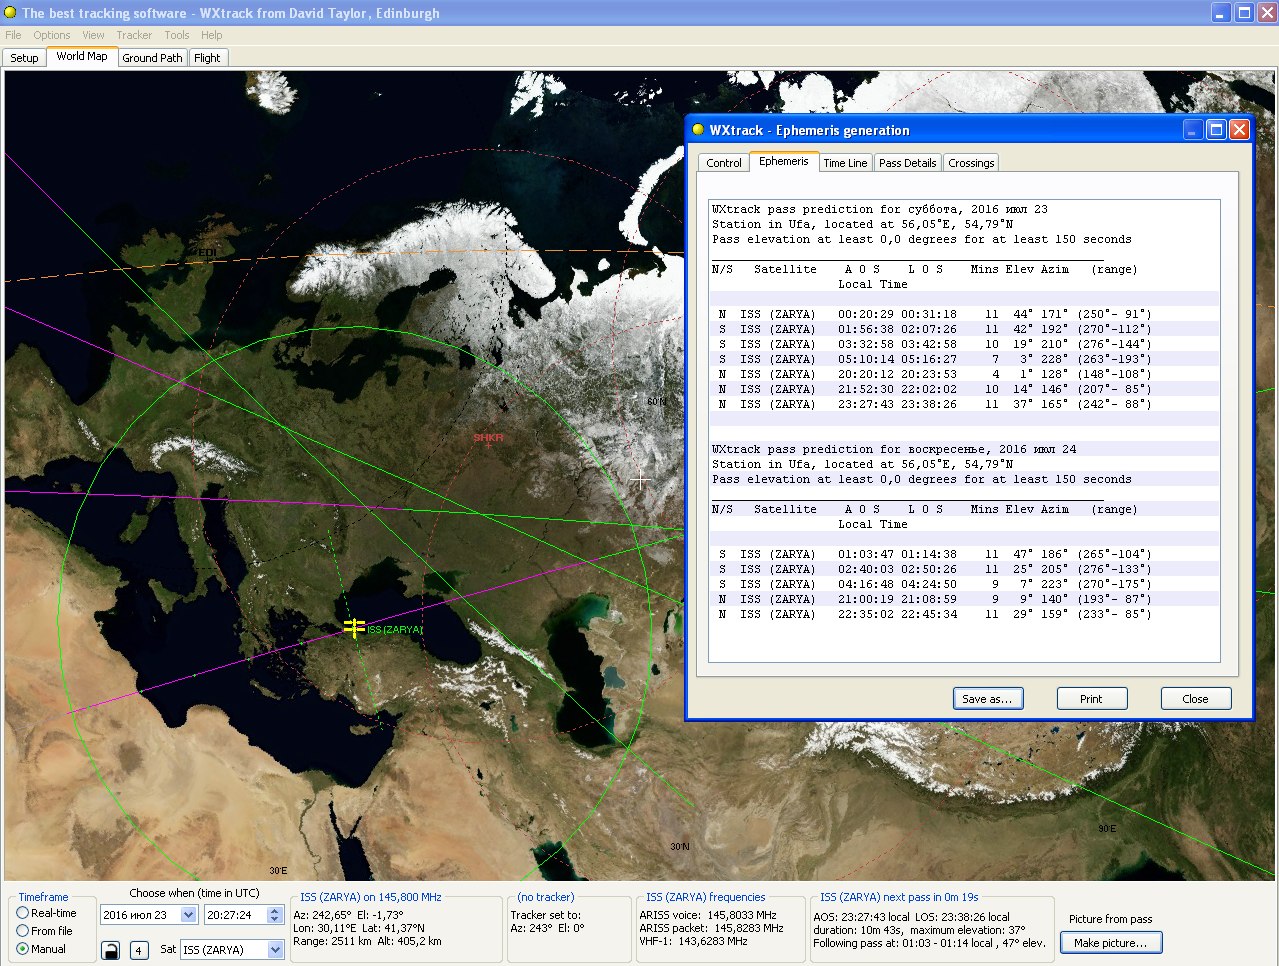1279x966 pixels.
Task: Open the Tracker menu
Action: [x=134, y=35]
